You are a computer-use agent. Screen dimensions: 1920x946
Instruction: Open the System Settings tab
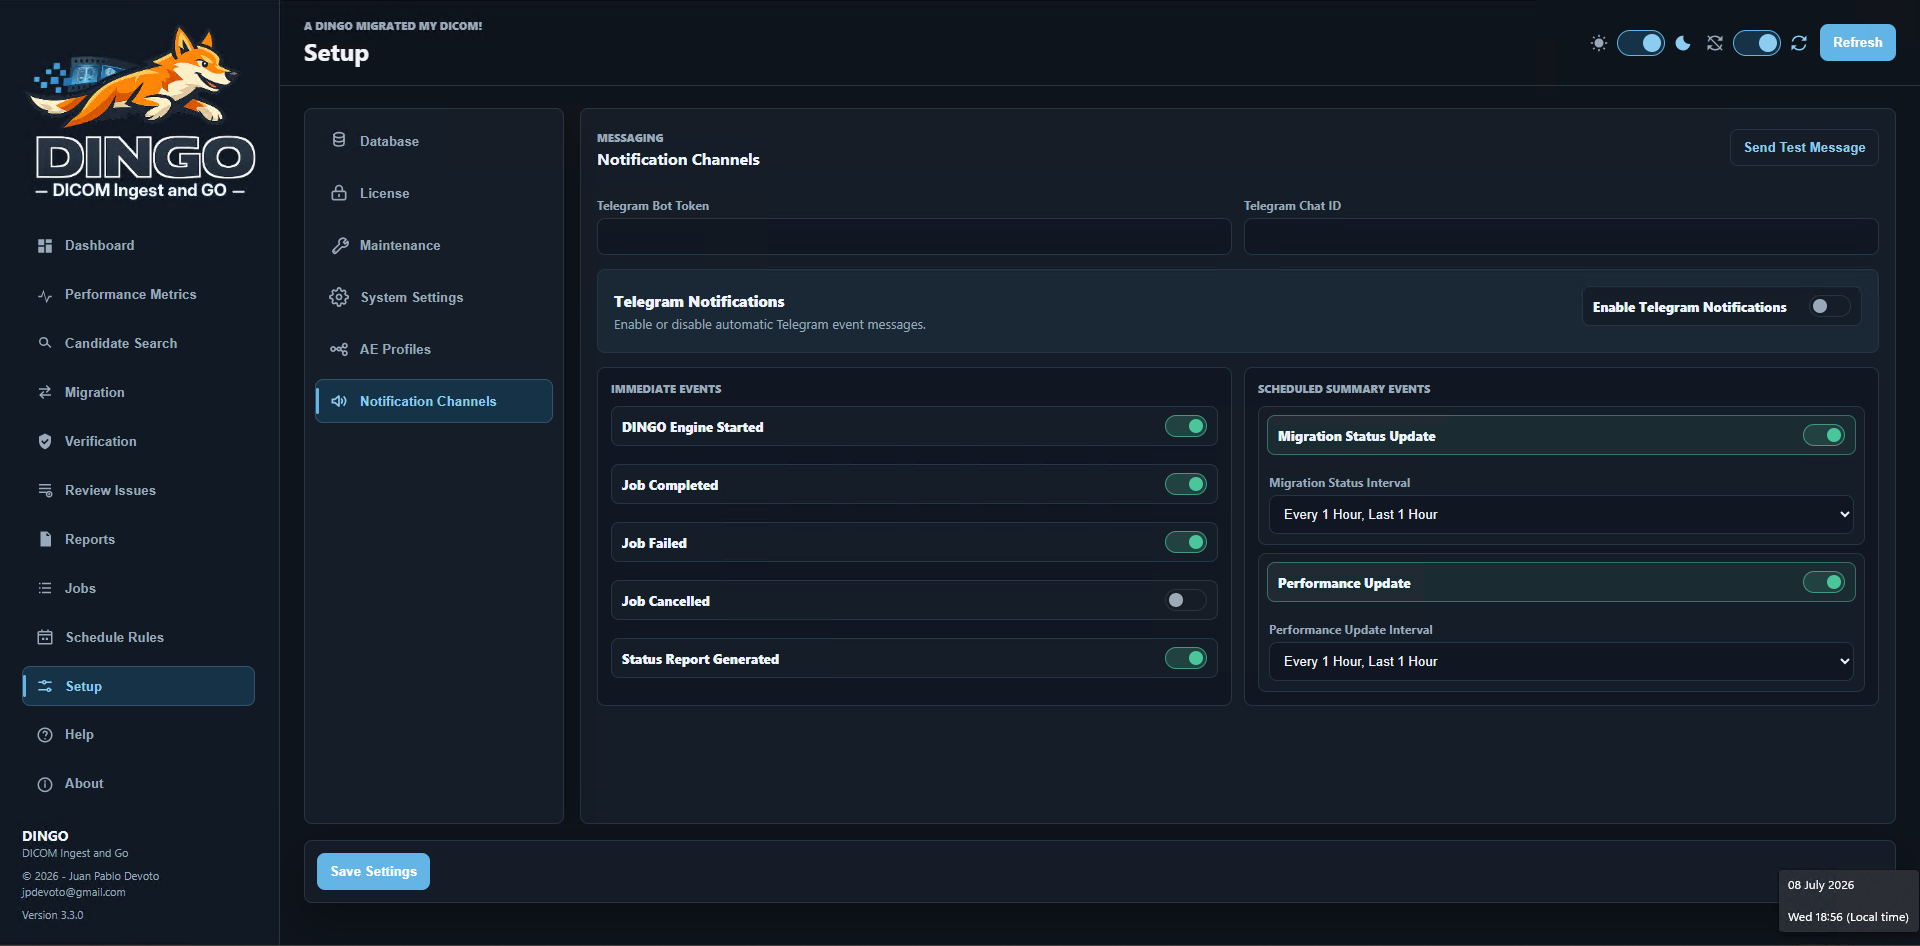point(434,297)
